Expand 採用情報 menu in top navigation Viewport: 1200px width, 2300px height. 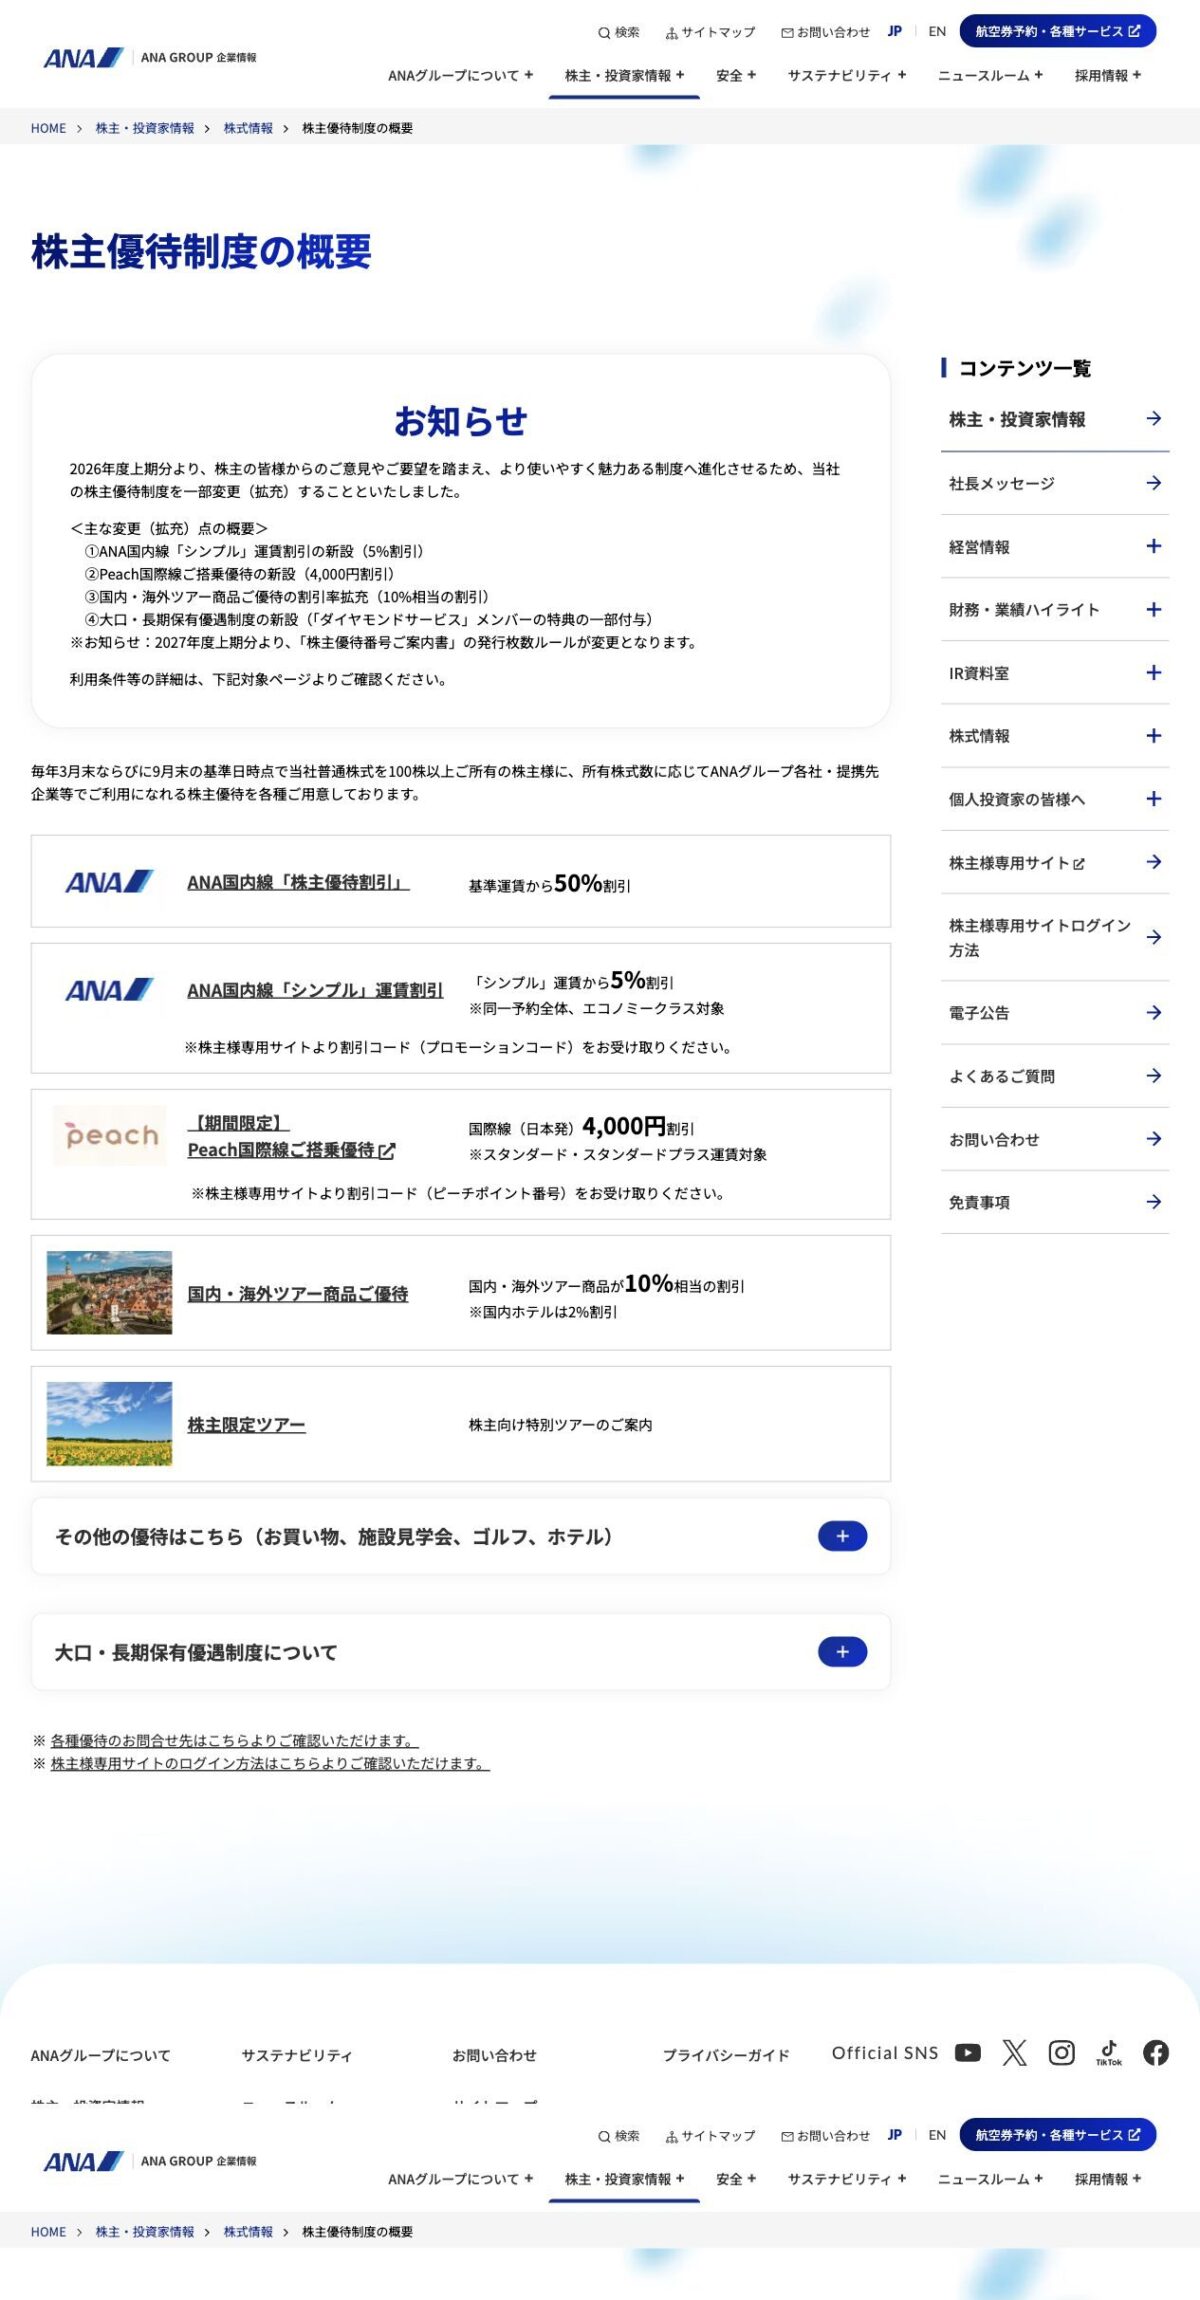[x=1108, y=75]
